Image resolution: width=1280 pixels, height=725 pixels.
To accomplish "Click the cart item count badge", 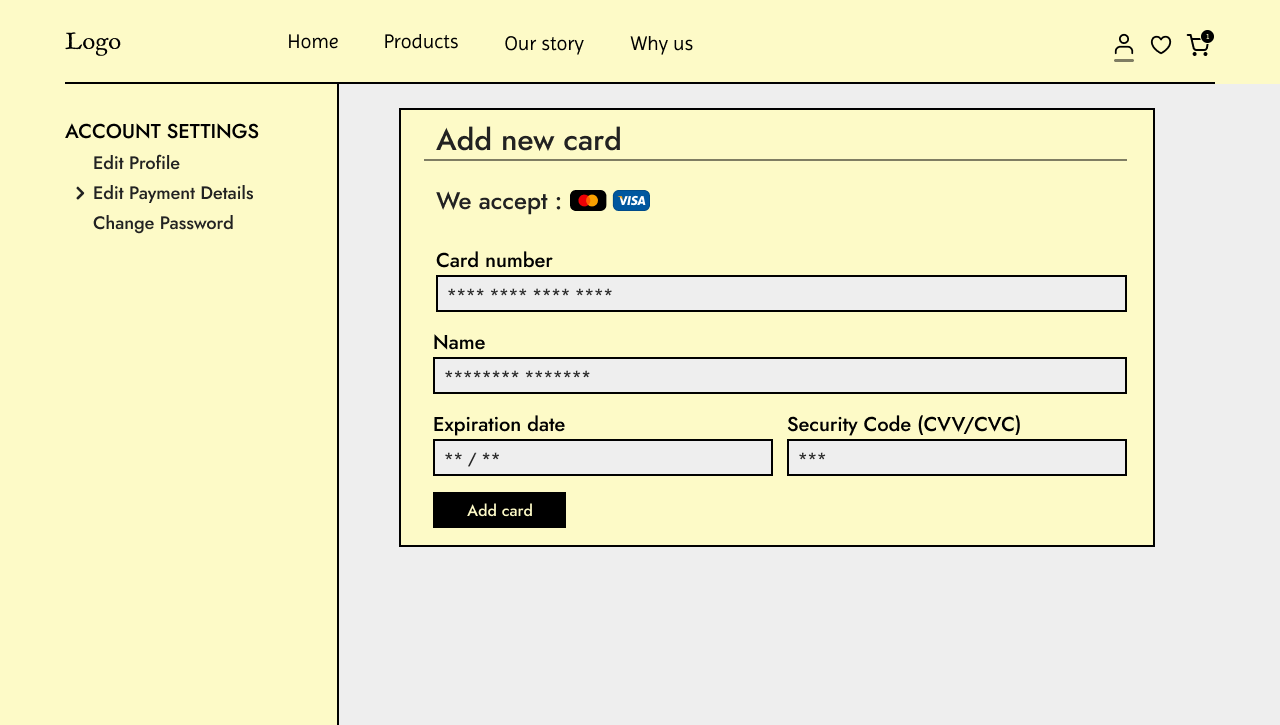I will [x=1208, y=36].
